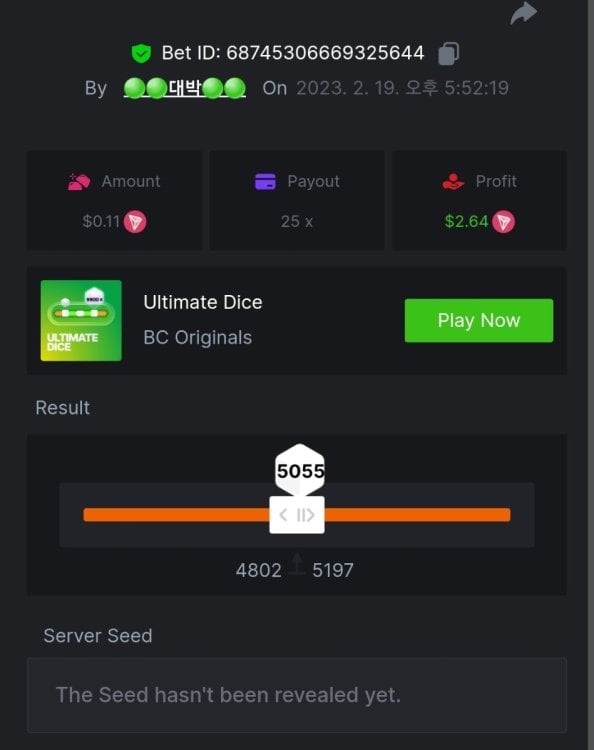Click the 5197 upper range value

pos(333,570)
